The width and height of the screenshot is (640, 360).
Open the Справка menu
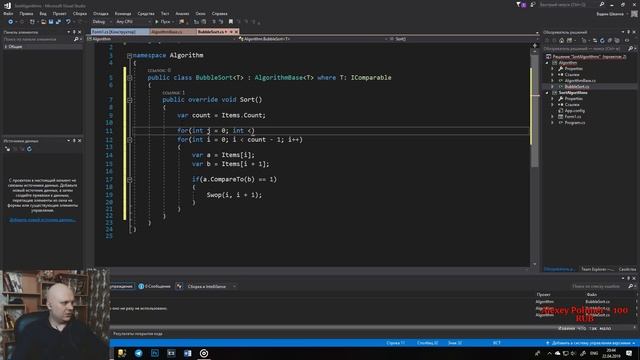point(220,13)
